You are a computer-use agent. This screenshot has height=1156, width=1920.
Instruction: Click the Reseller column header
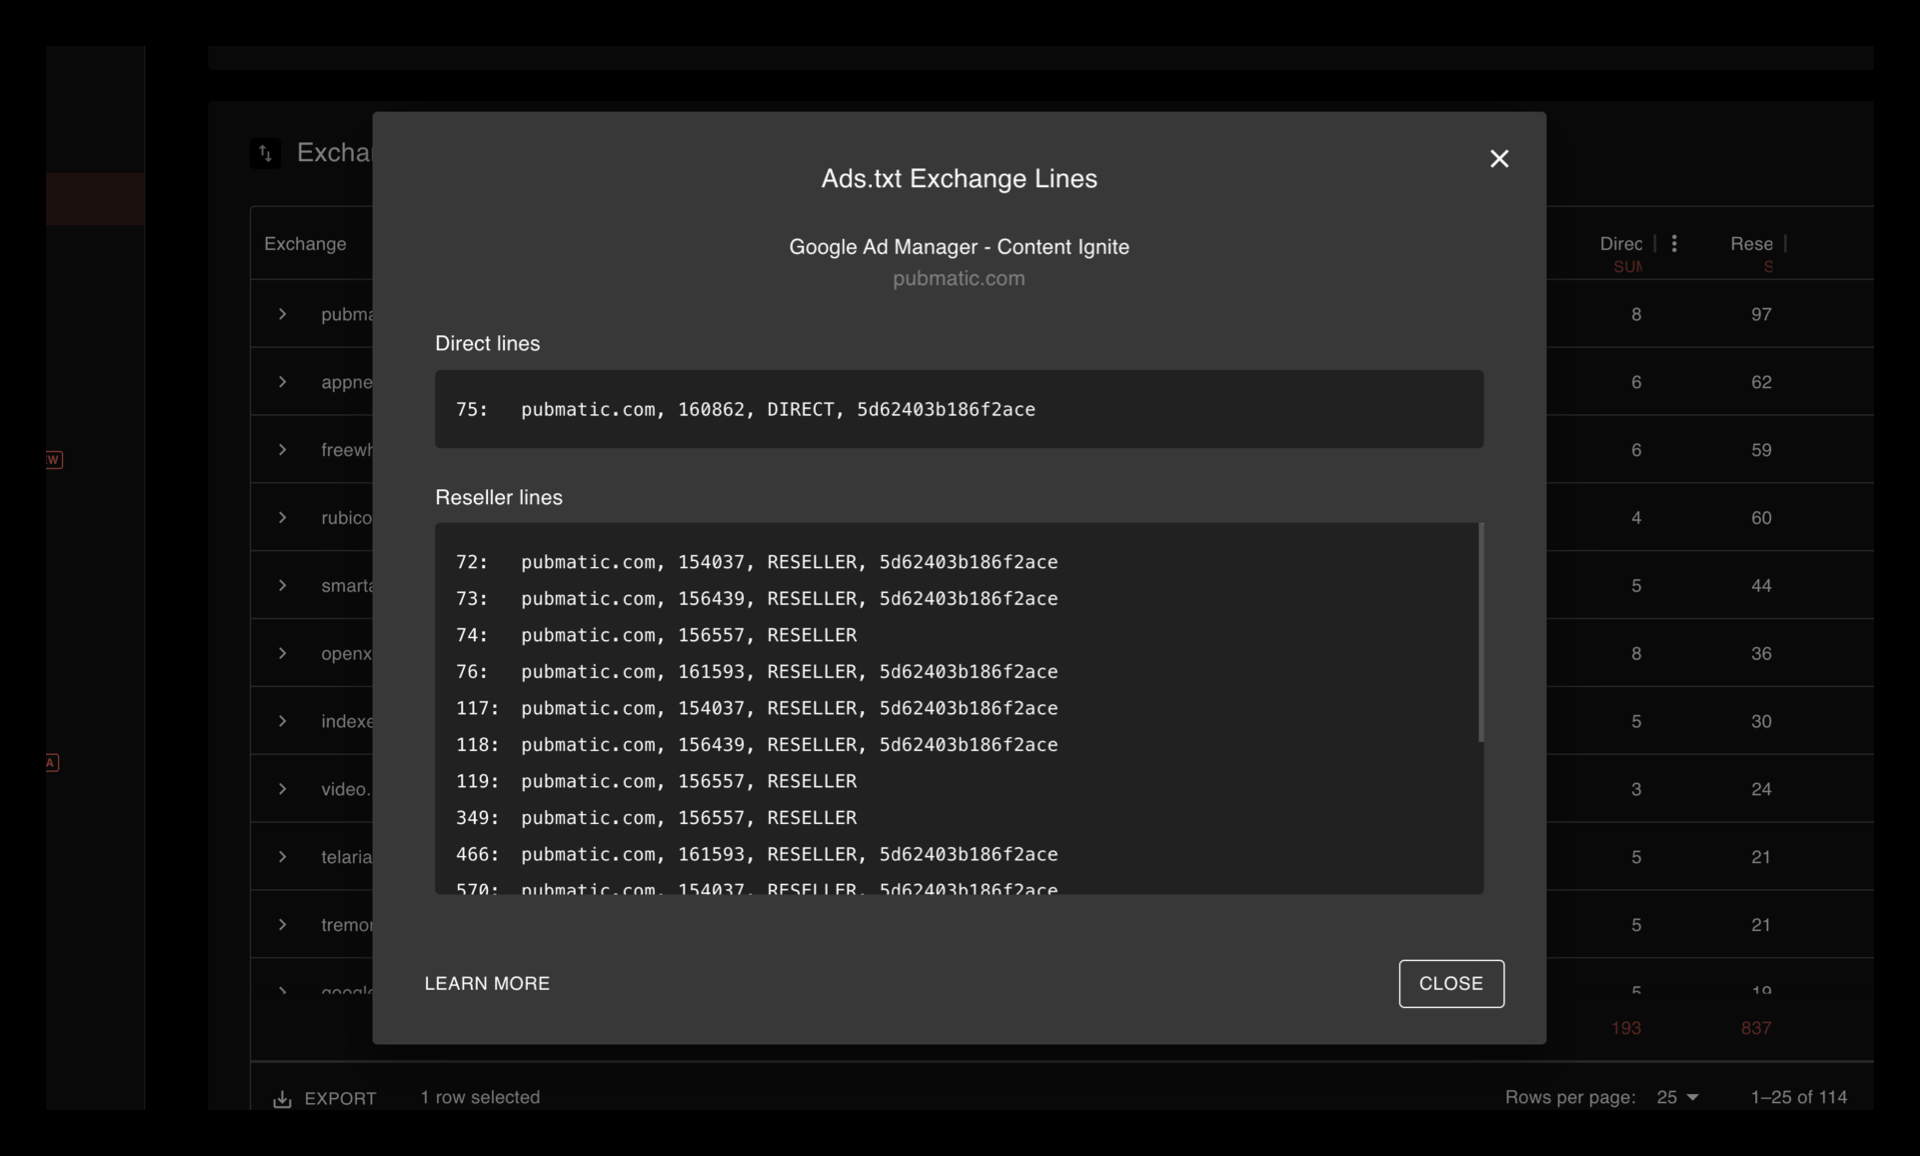point(1751,243)
